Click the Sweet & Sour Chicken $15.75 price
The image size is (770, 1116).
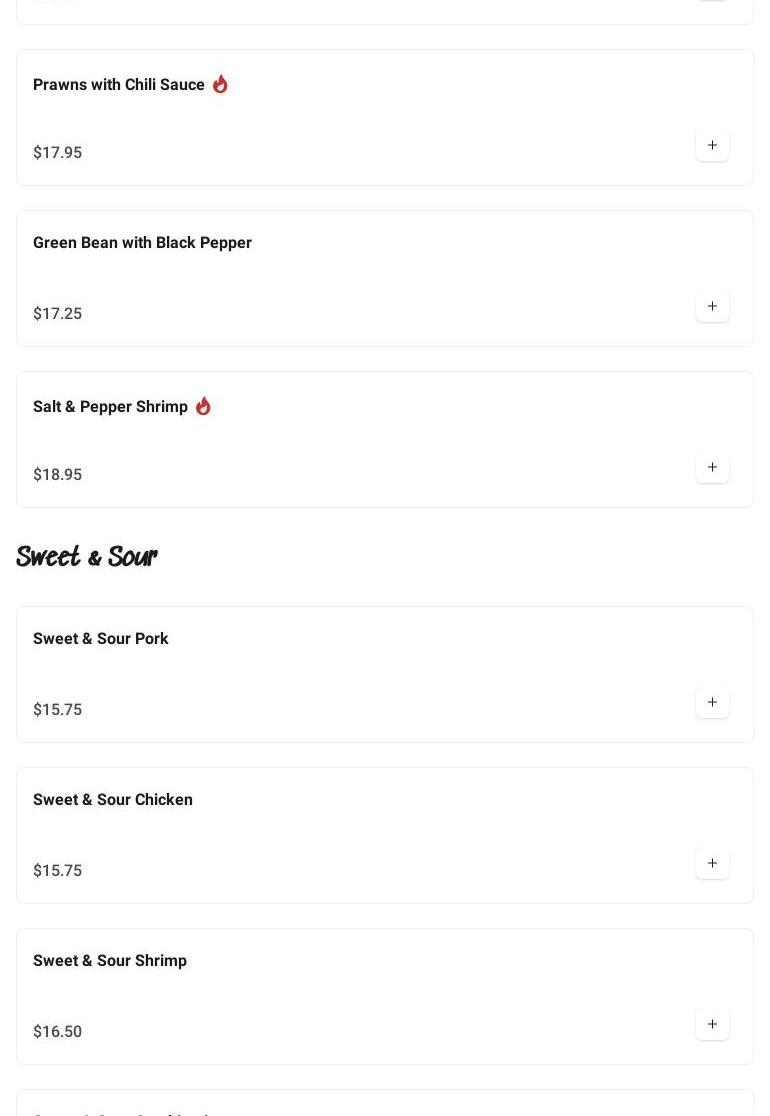pyautogui.click(x=57, y=871)
